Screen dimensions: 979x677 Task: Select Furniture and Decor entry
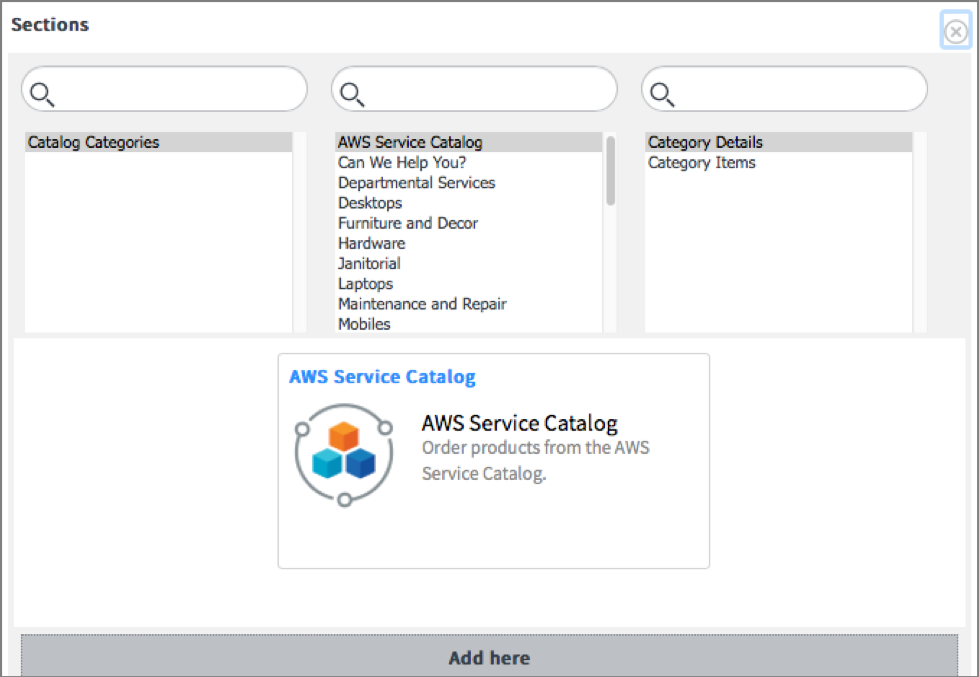[x=468, y=223]
